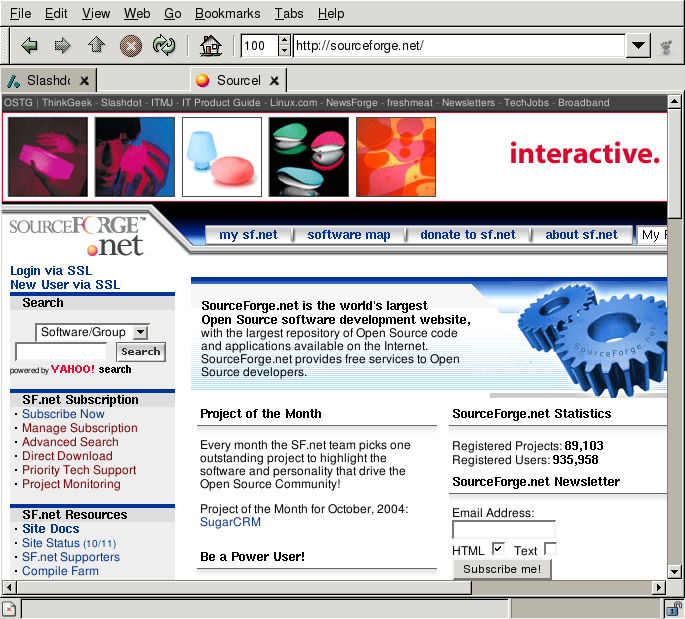Click the security lock icon in status bar
This screenshot has height=619, width=685.
(675, 608)
